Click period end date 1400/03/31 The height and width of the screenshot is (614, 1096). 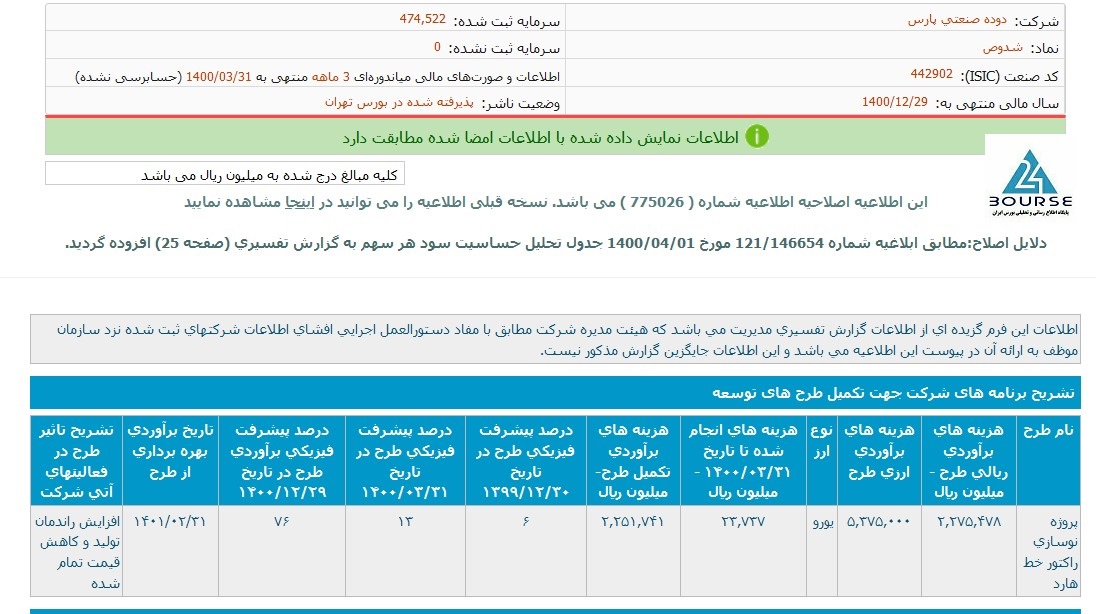click(x=218, y=76)
